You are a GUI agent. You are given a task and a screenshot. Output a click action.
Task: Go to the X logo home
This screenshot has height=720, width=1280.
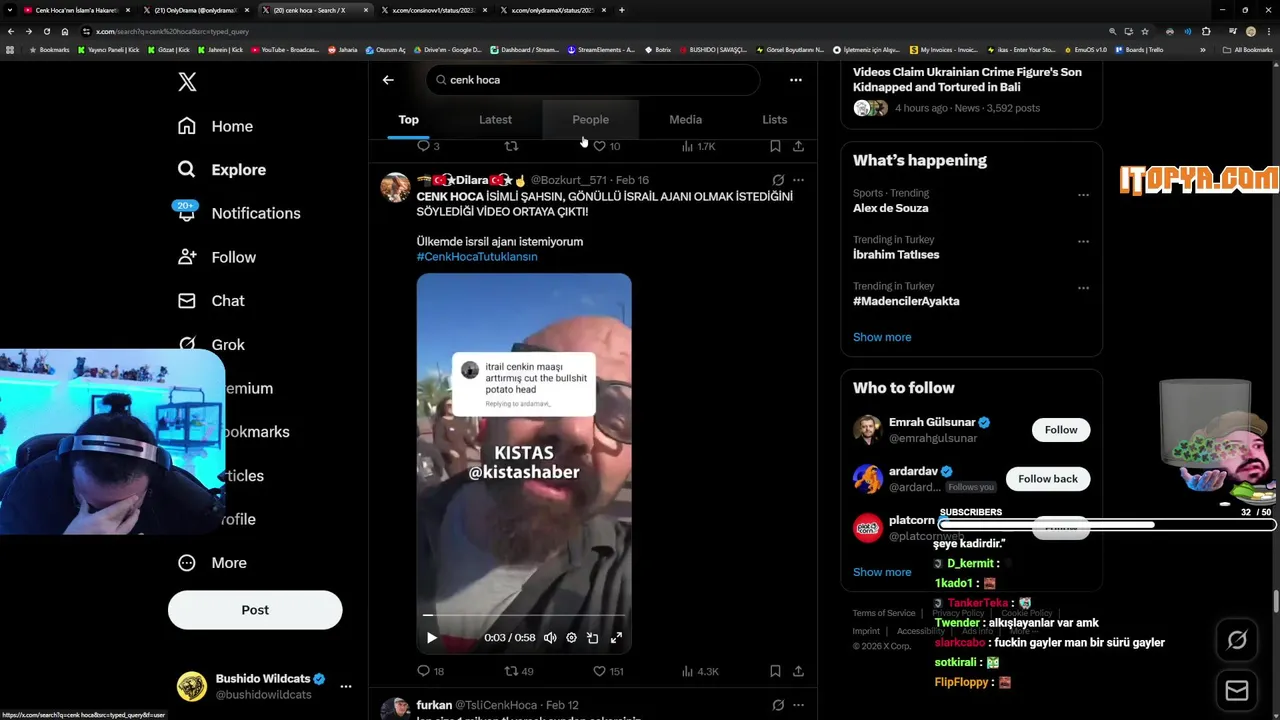[187, 82]
